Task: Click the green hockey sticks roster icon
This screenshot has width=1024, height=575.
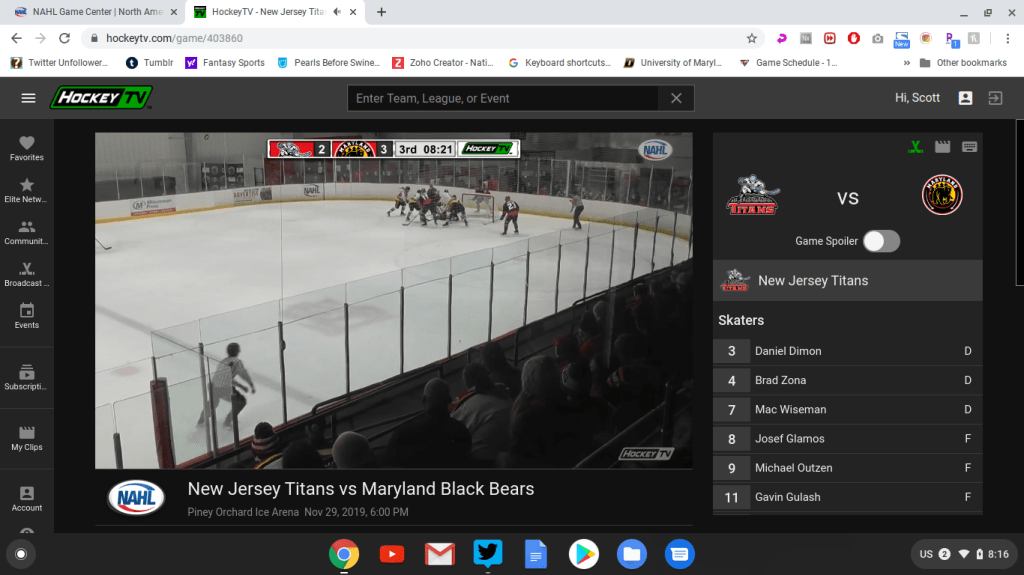Action: coord(915,147)
